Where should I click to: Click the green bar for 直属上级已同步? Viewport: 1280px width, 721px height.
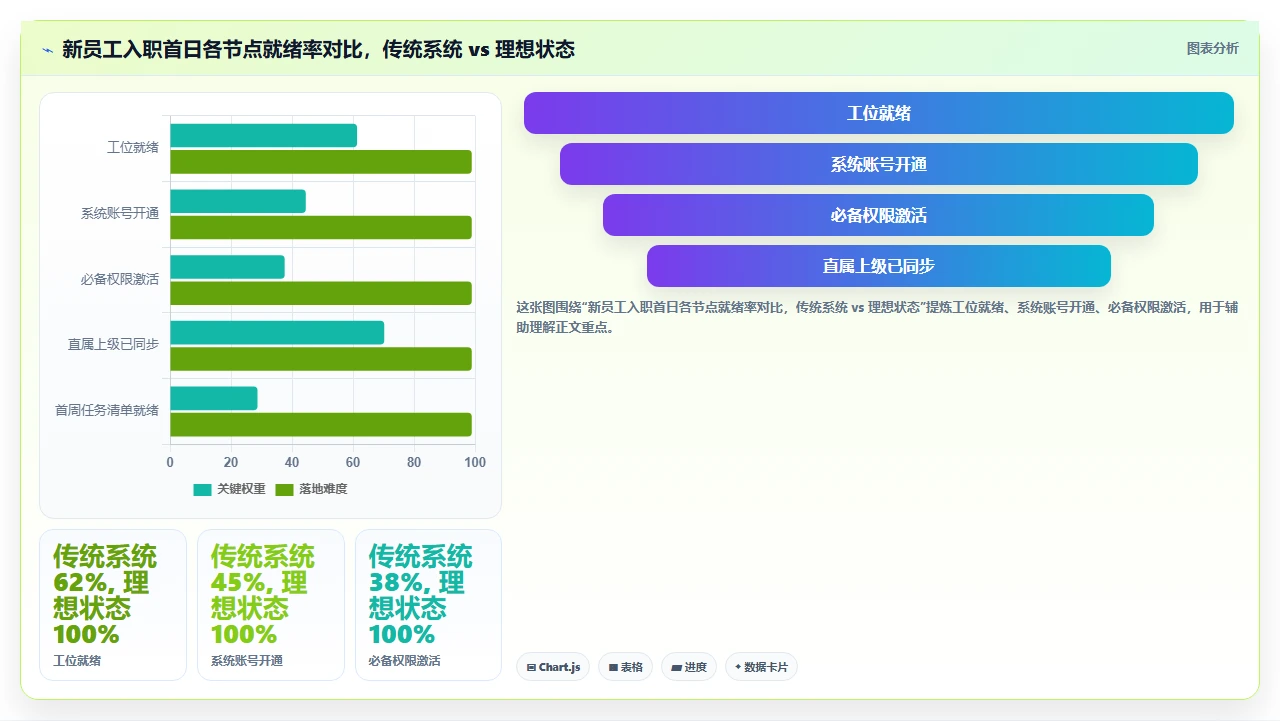tap(321, 359)
